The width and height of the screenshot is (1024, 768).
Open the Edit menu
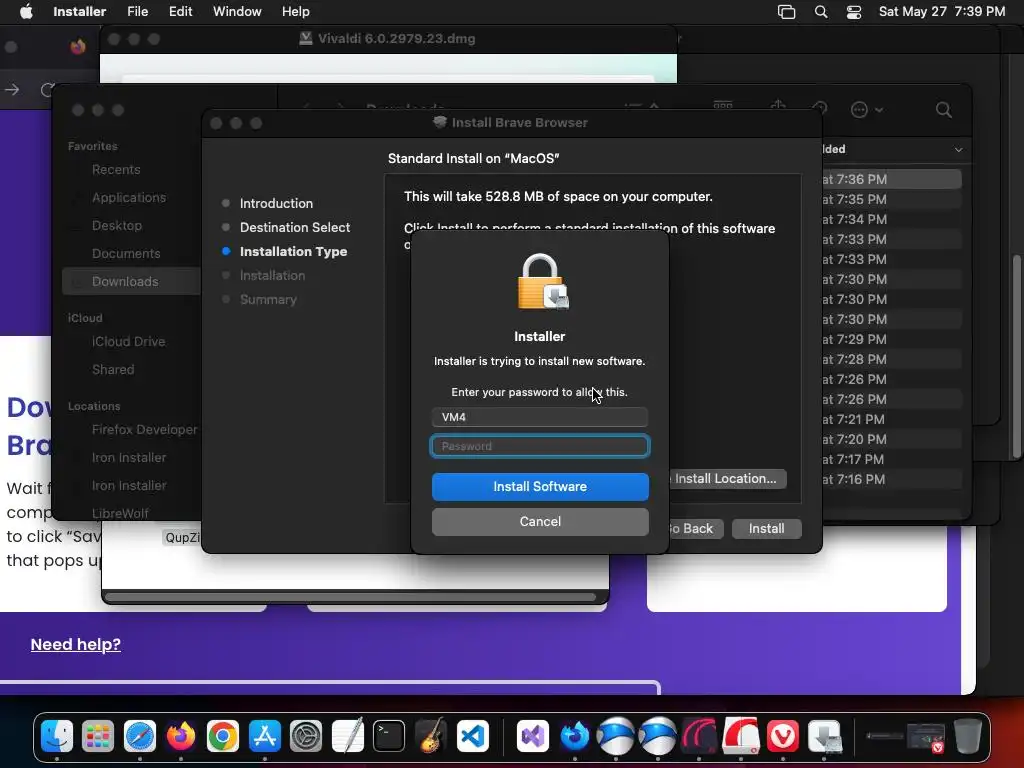(x=180, y=11)
